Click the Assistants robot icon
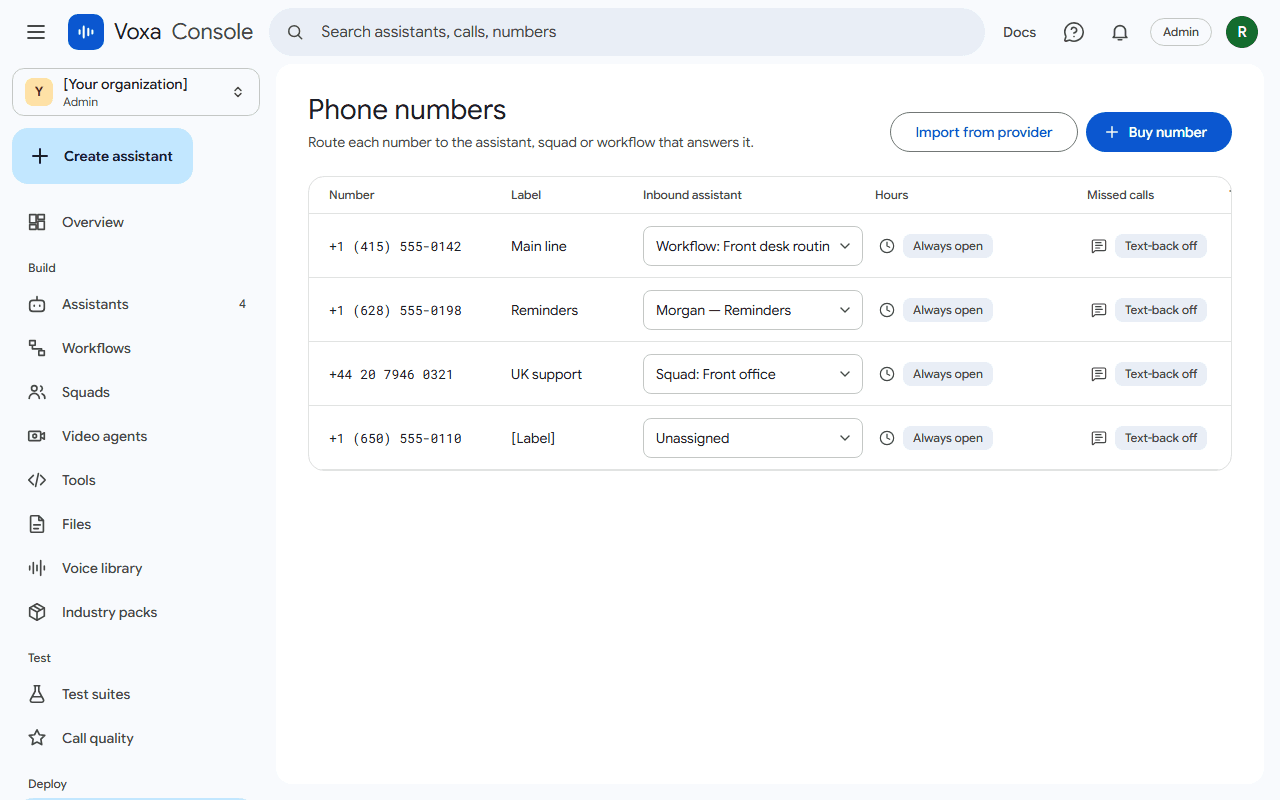The width and height of the screenshot is (1280, 800). point(37,304)
